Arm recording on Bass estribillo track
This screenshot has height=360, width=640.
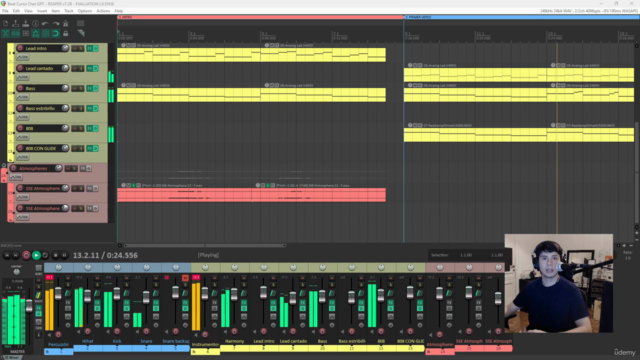(x=20, y=108)
